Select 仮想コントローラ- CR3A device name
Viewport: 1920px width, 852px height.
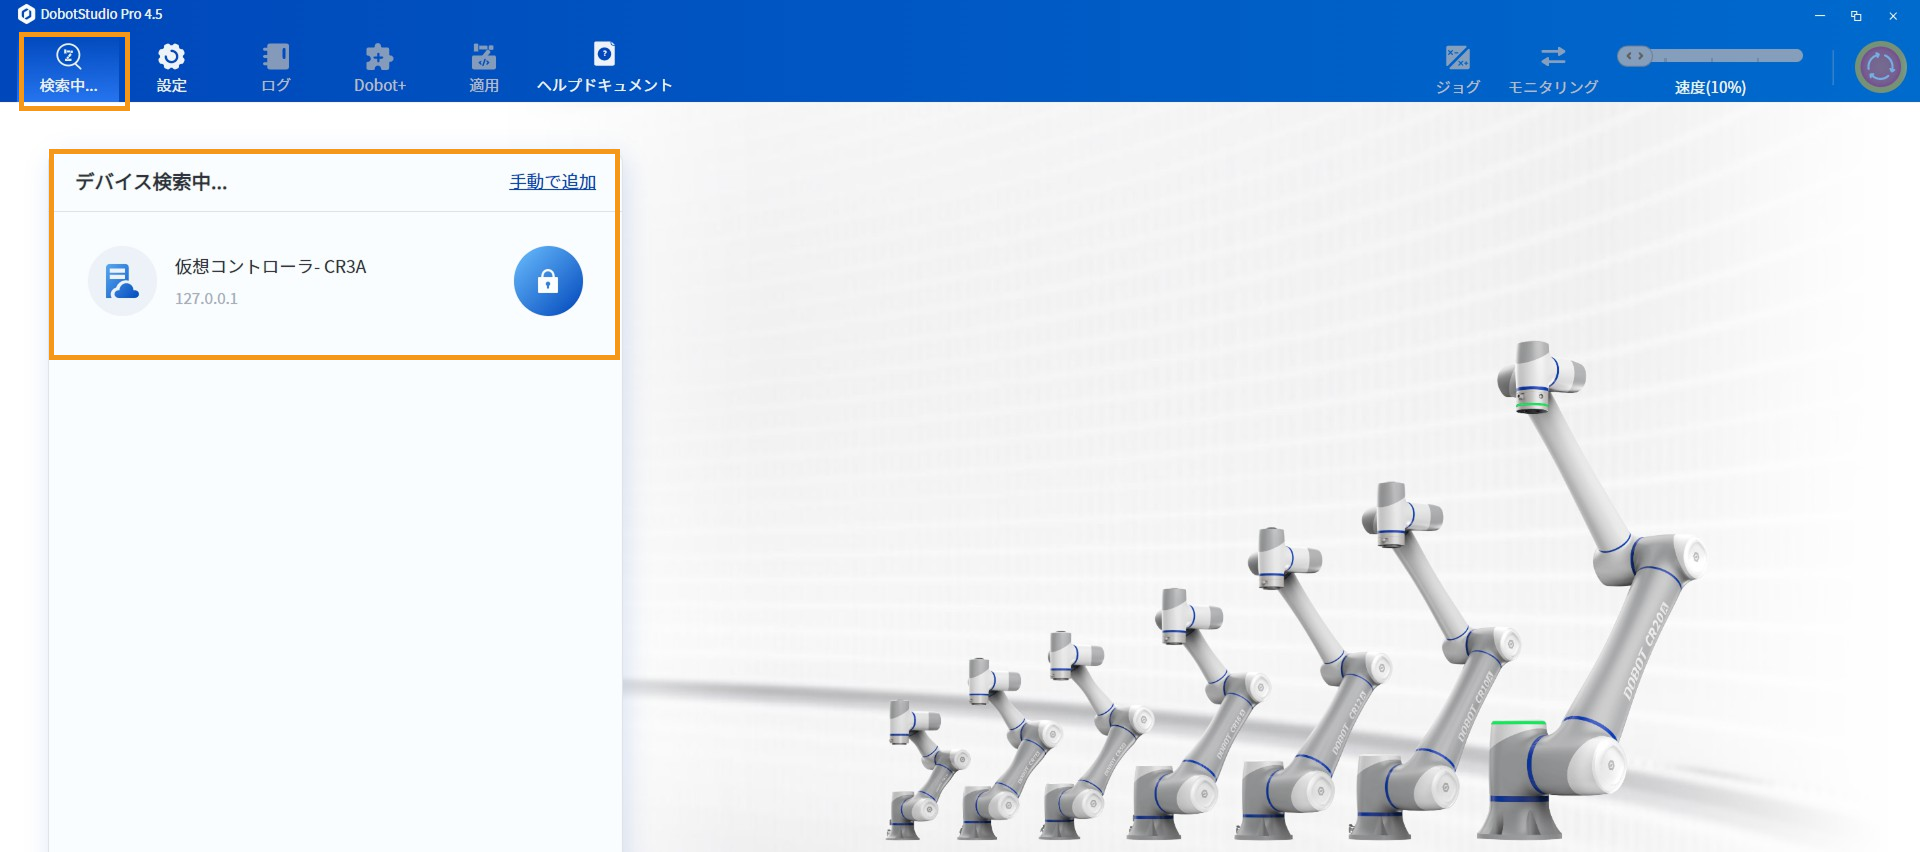[271, 267]
